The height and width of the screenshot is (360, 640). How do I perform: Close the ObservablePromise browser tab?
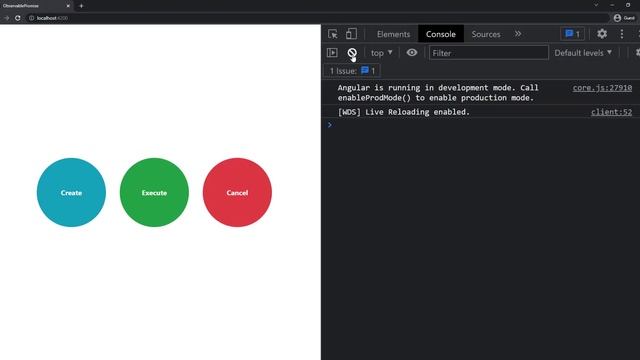tap(68, 6)
